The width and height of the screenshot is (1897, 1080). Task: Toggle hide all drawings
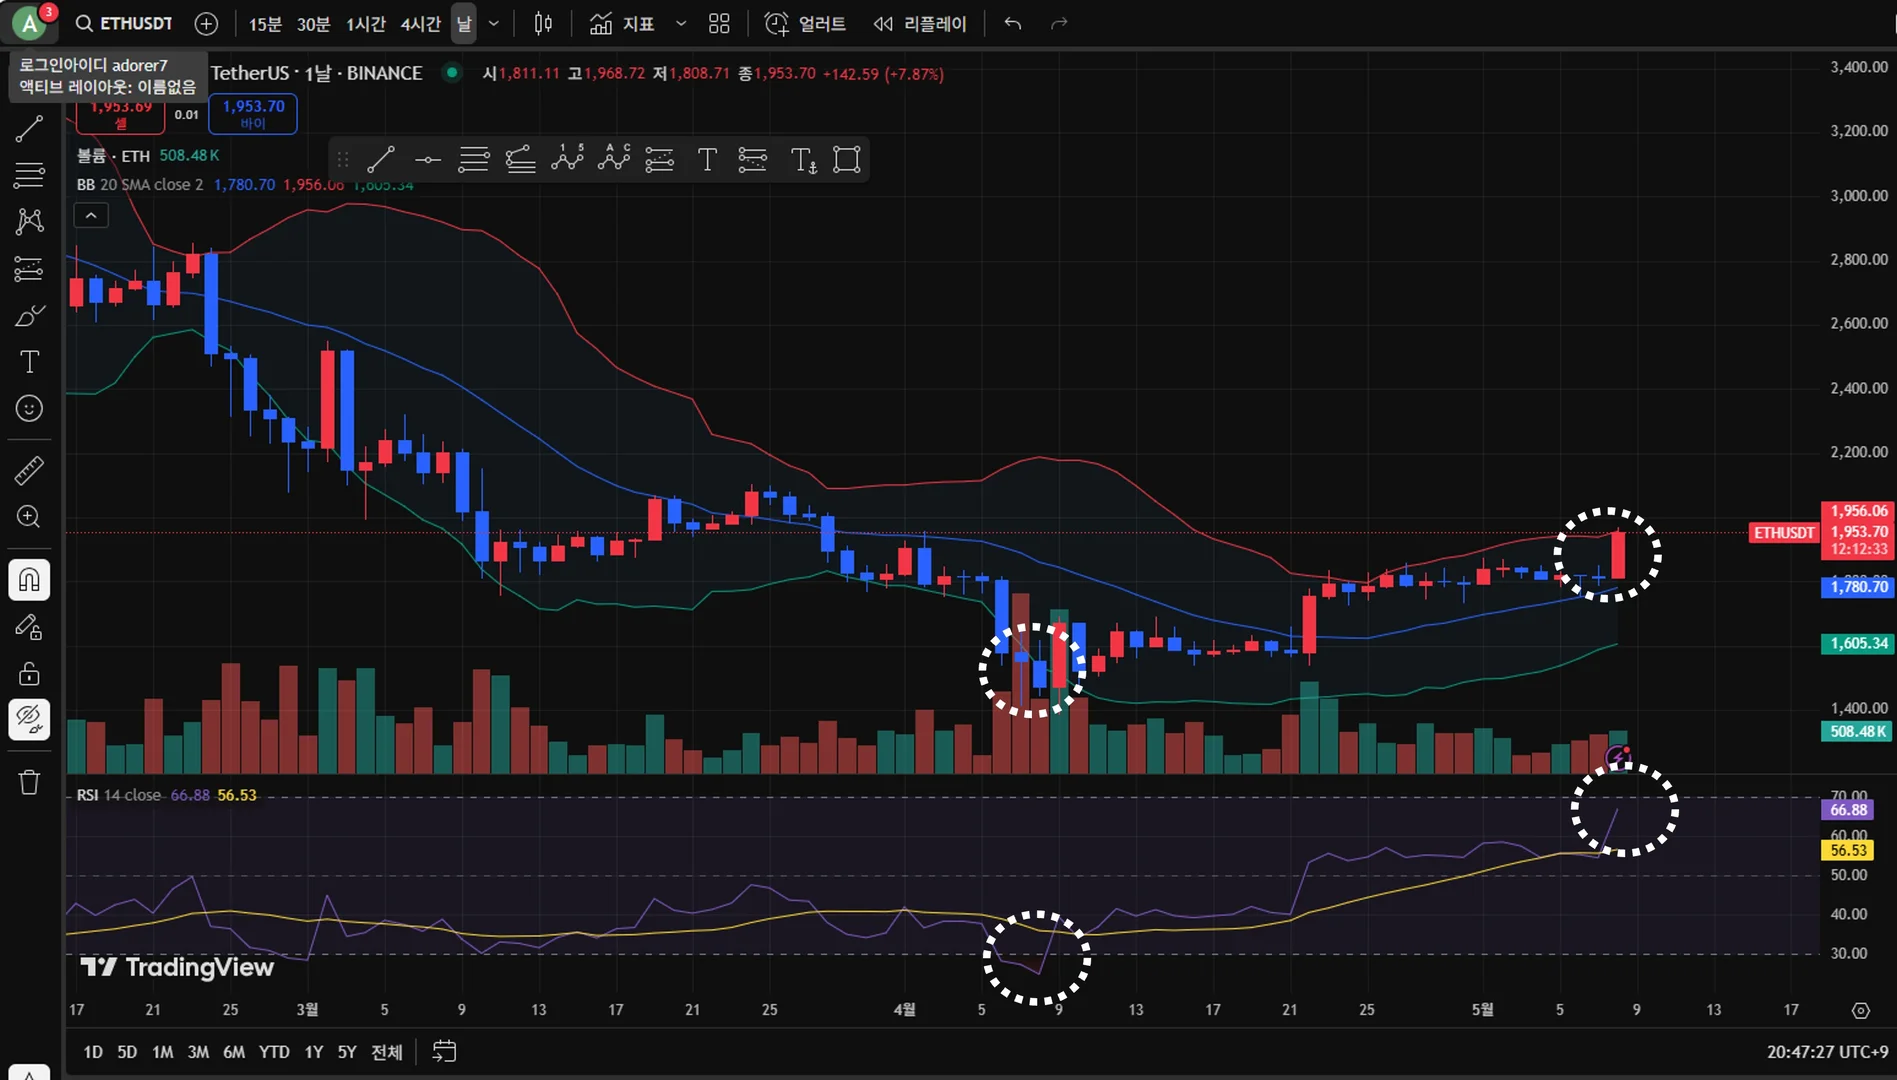[x=29, y=720]
